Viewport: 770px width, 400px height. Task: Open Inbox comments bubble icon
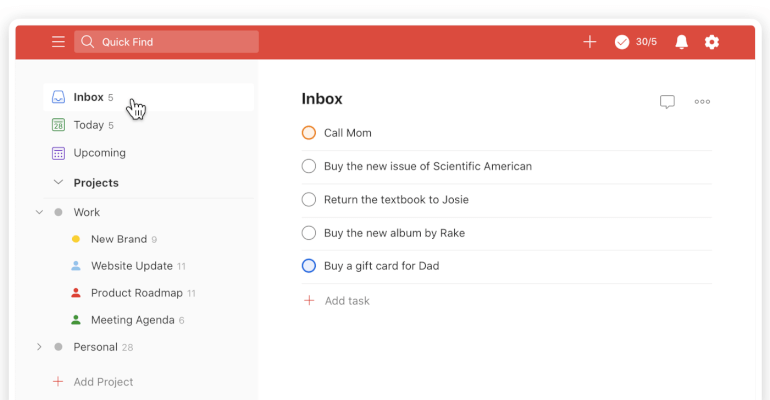point(667,102)
